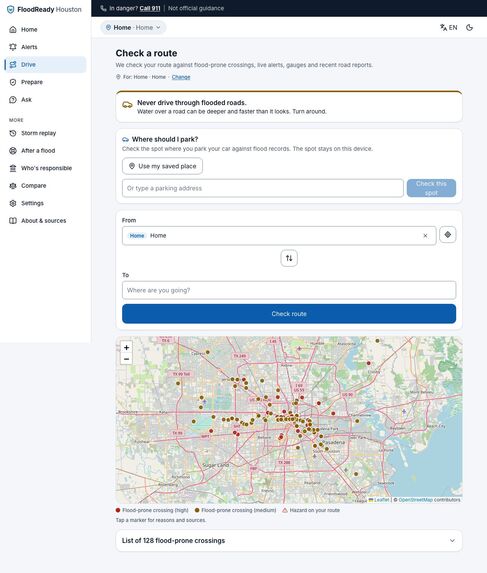The image size is (487, 573).
Task: Focus the Where are you going input
Action: 289,291
